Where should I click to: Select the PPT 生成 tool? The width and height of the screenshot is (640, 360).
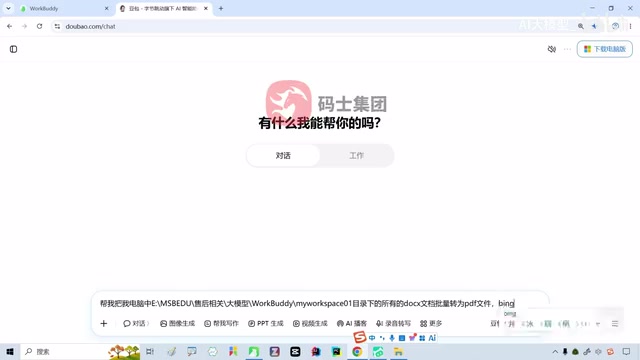266,323
